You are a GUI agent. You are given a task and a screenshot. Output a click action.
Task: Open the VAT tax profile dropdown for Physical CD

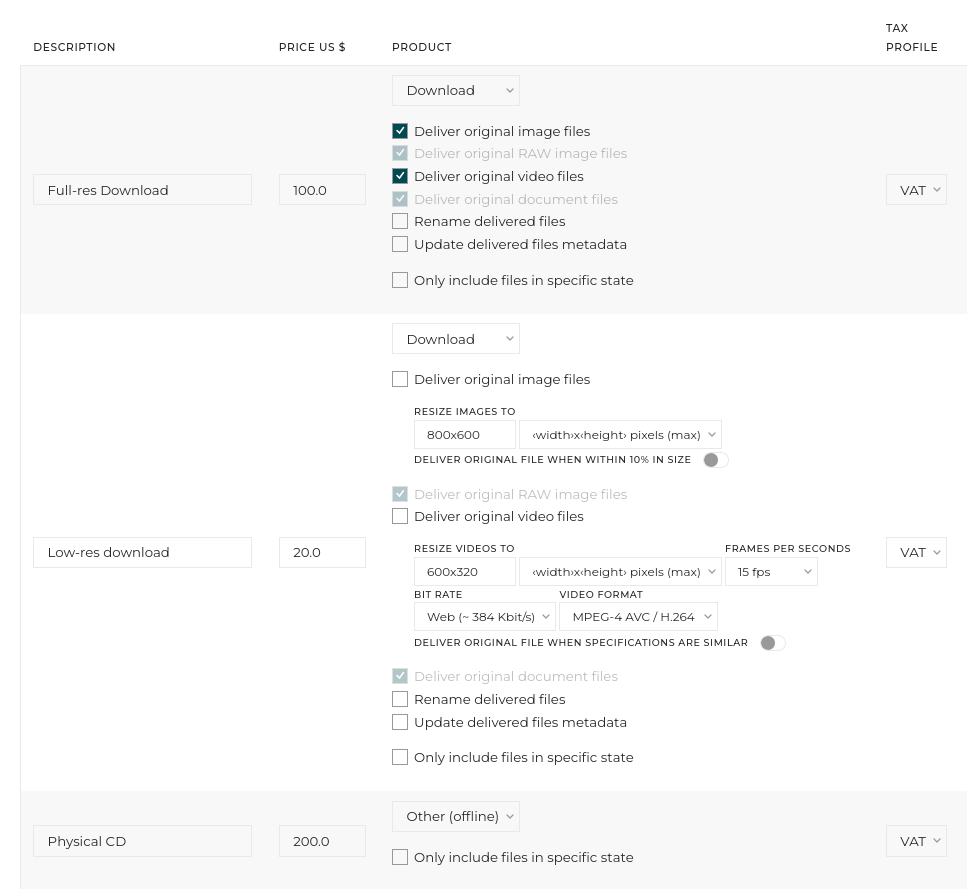tap(915, 841)
